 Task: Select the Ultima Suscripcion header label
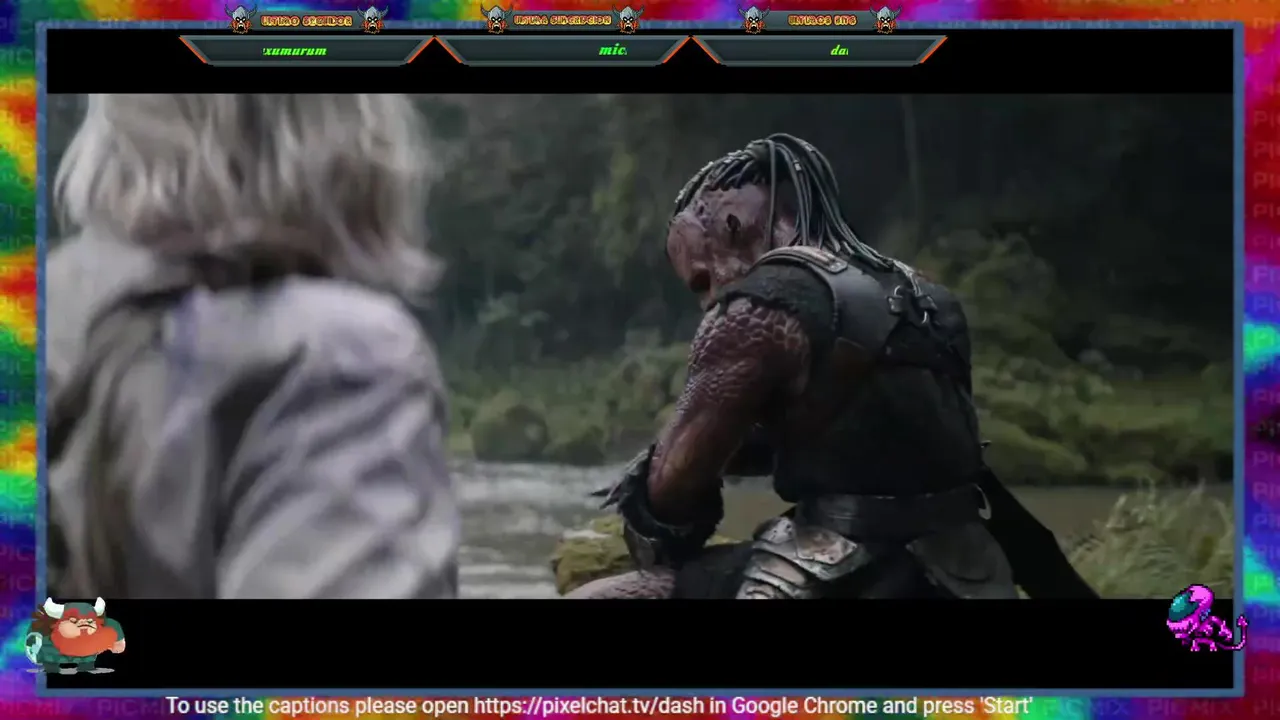pyautogui.click(x=562, y=21)
